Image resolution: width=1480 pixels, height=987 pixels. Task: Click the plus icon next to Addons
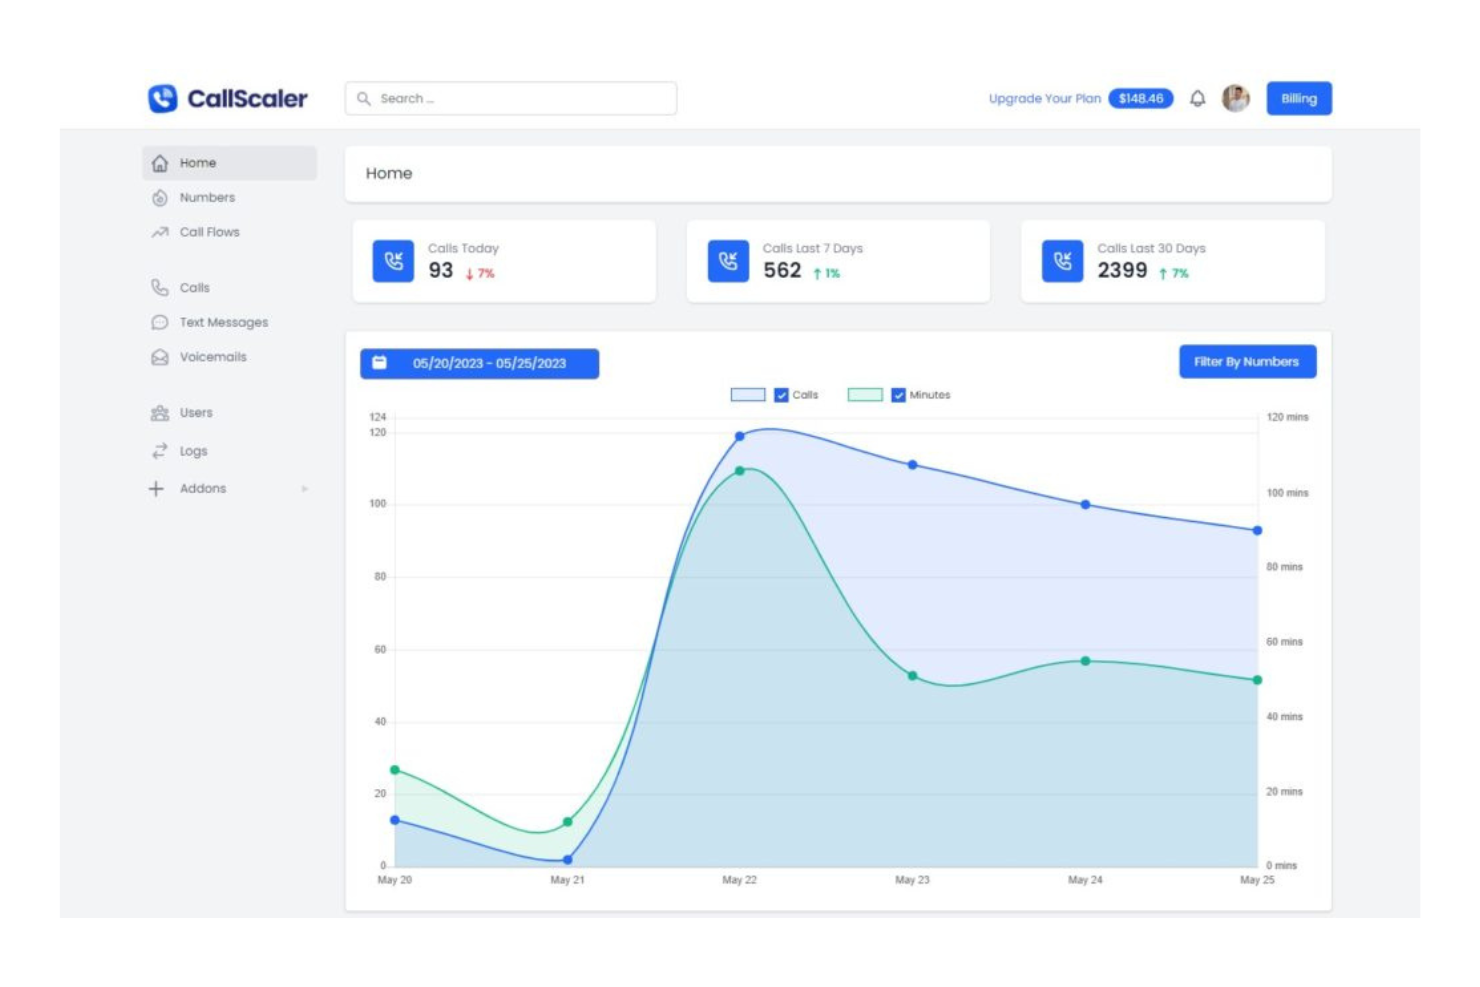(x=155, y=488)
